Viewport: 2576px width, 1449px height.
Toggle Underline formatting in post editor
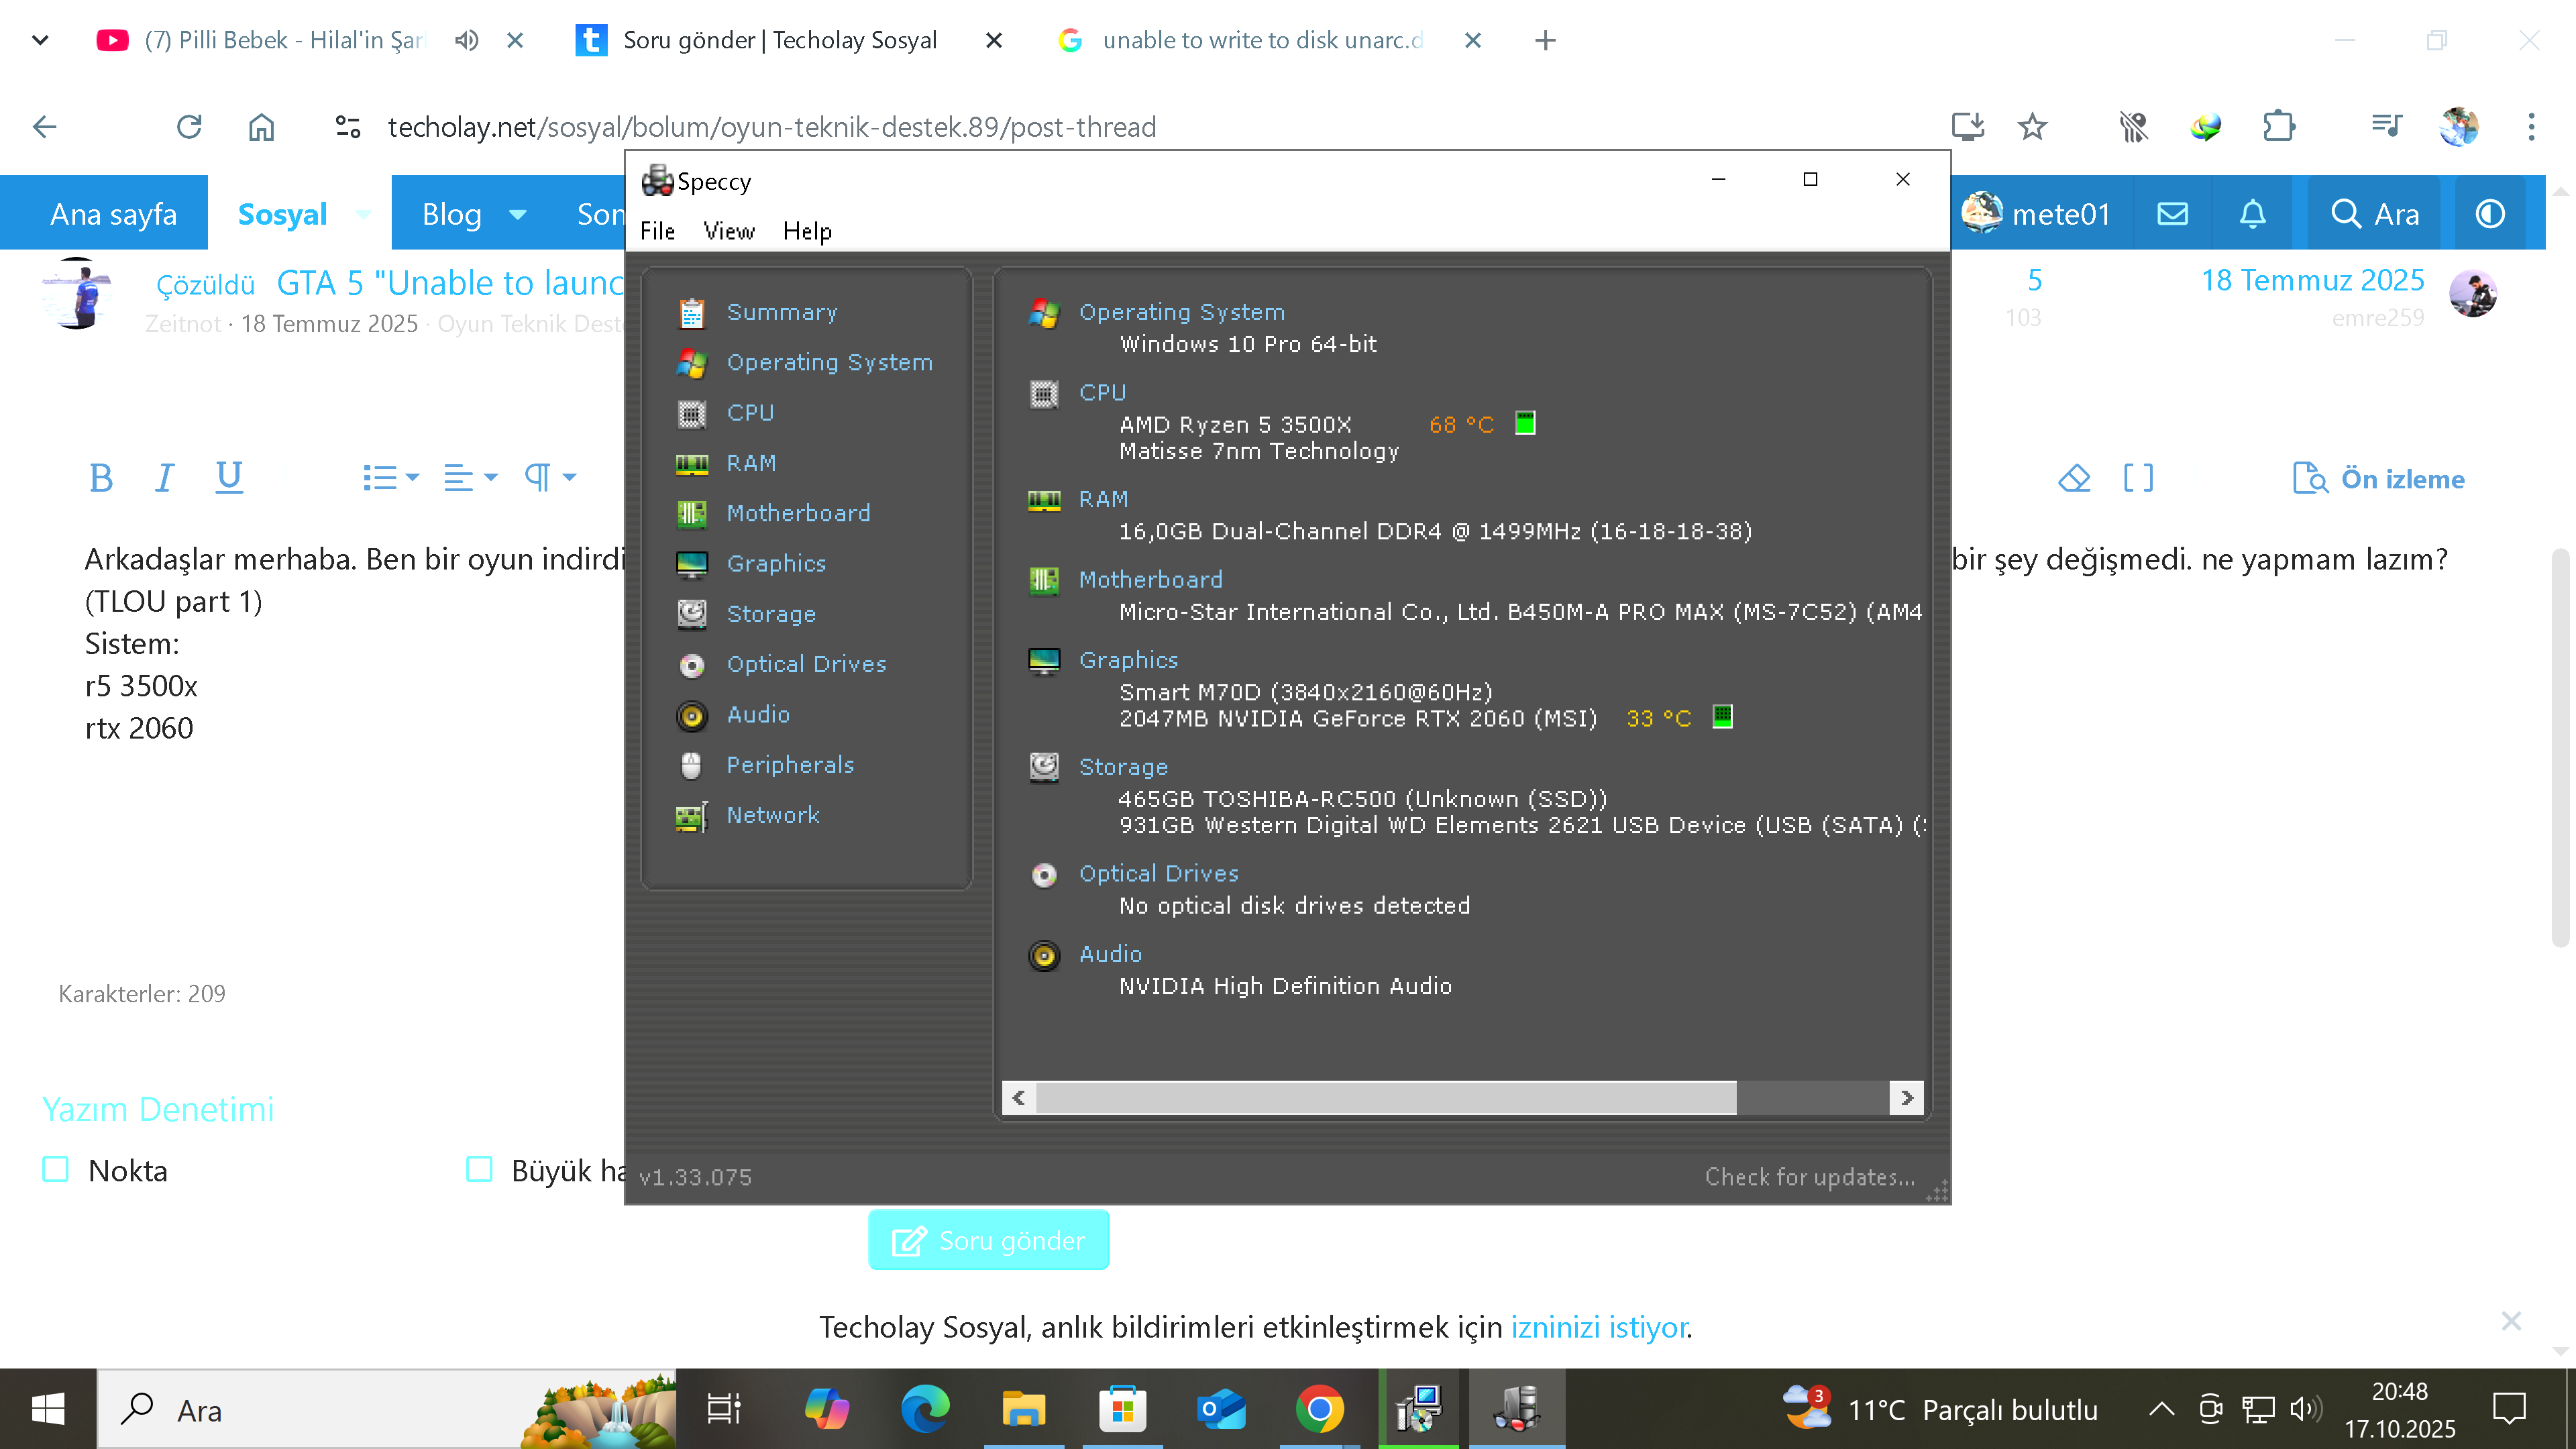229,478
